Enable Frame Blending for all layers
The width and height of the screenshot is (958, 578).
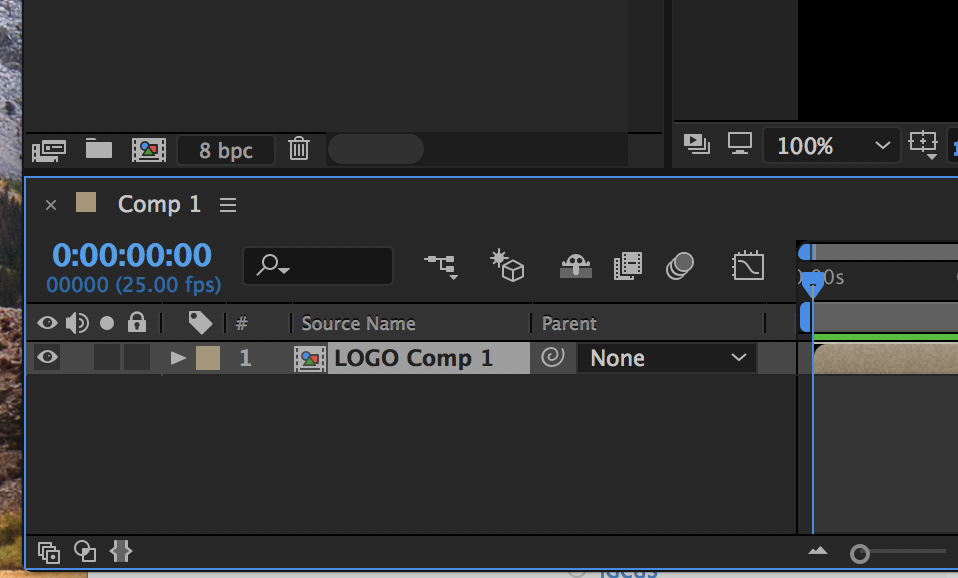[x=628, y=266]
